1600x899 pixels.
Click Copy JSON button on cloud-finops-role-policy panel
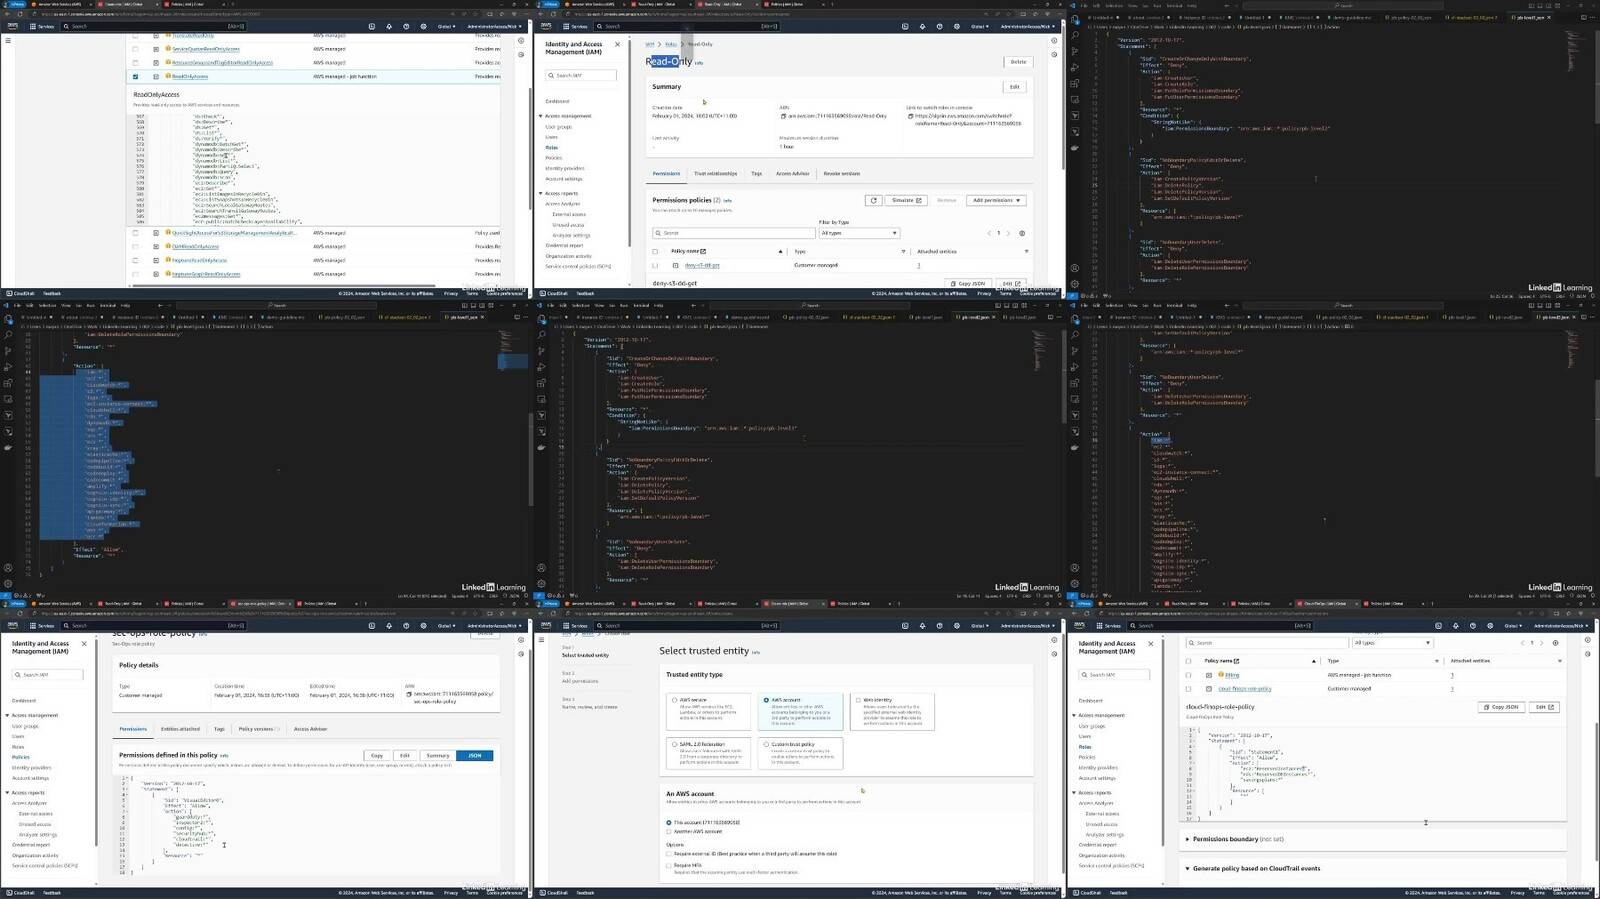pyautogui.click(x=1502, y=707)
